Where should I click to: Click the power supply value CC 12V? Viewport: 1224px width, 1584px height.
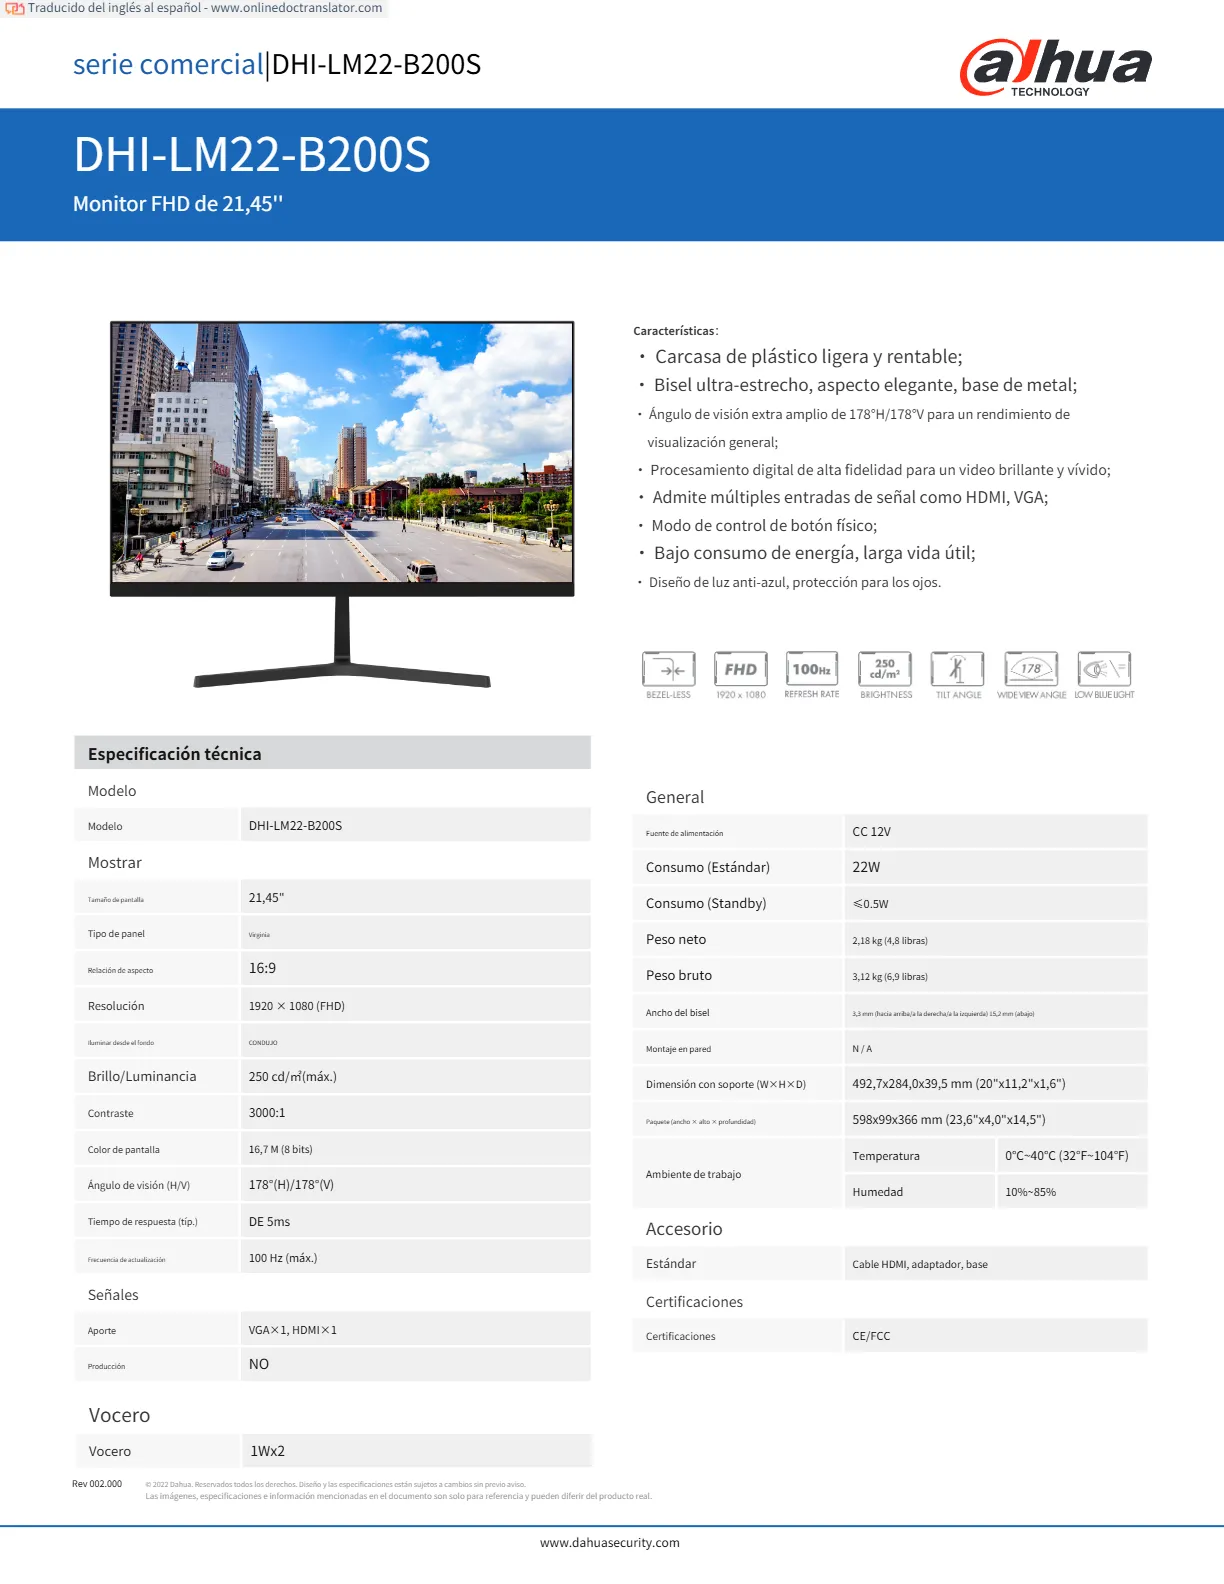pos(996,831)
